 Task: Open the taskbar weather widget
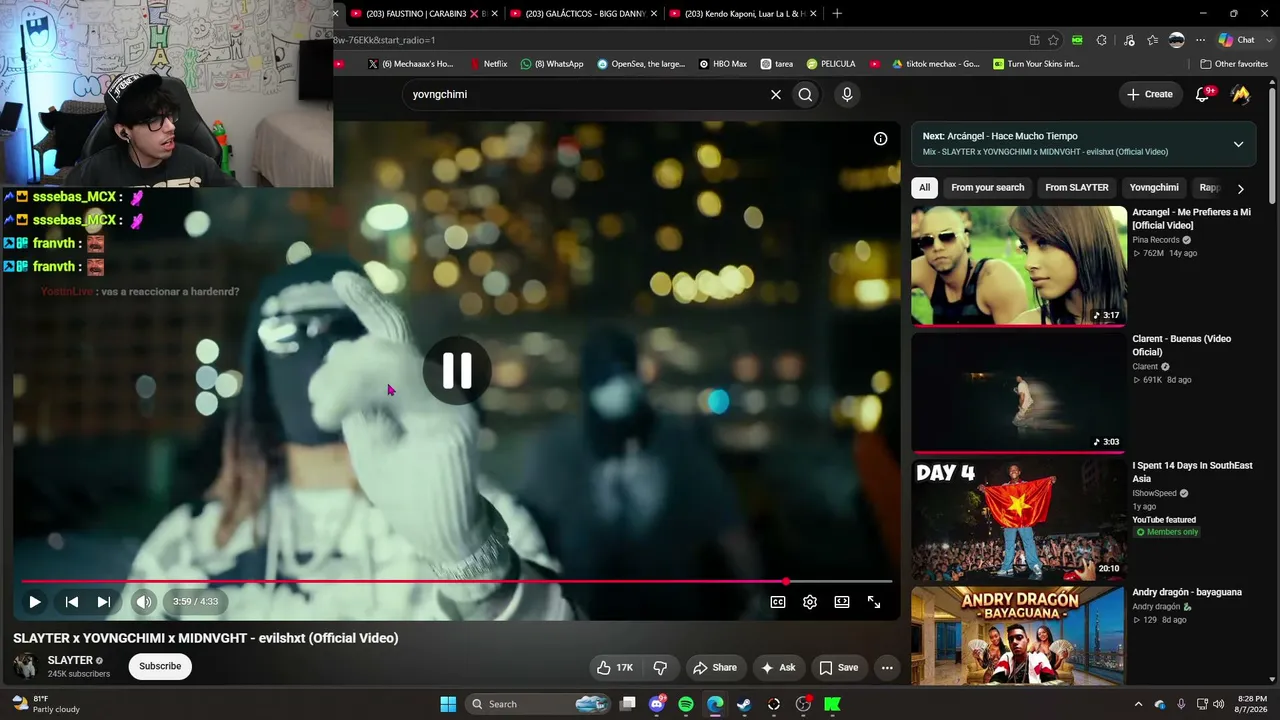[45, 704]
